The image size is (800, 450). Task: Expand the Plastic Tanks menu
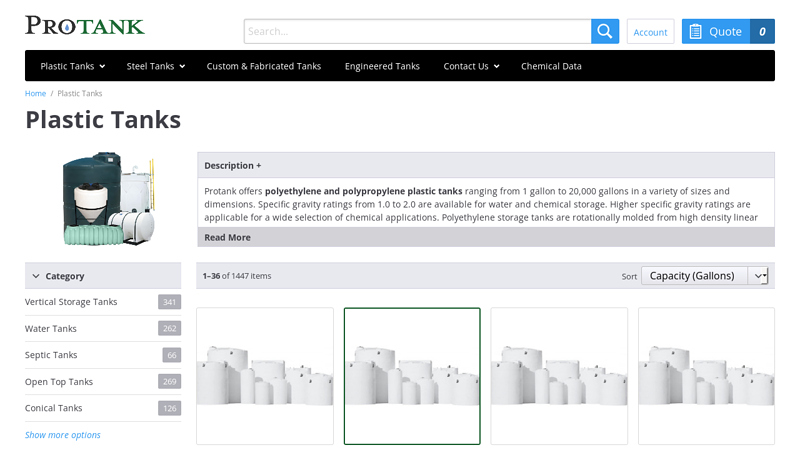point(73,66)
